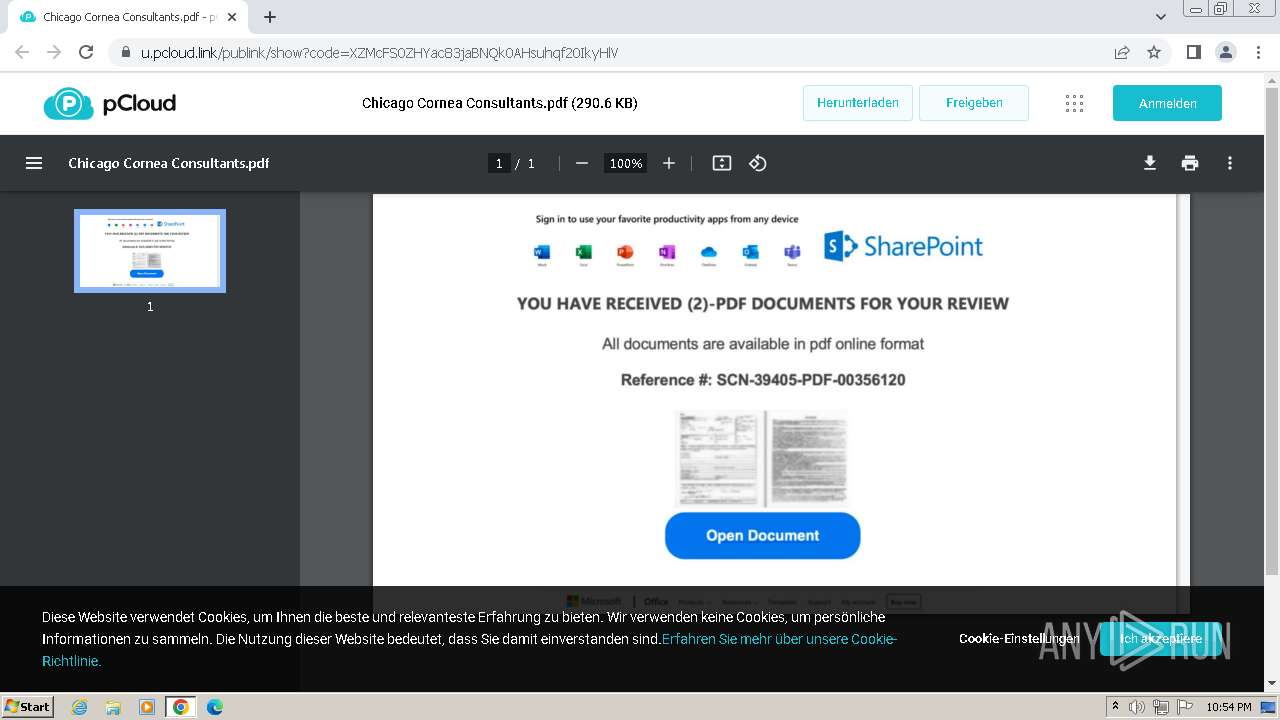This screenshot has height=720, width=1280.
Task: Open Microsoft Edge from the taskbar
Action: tap(215, 707)
